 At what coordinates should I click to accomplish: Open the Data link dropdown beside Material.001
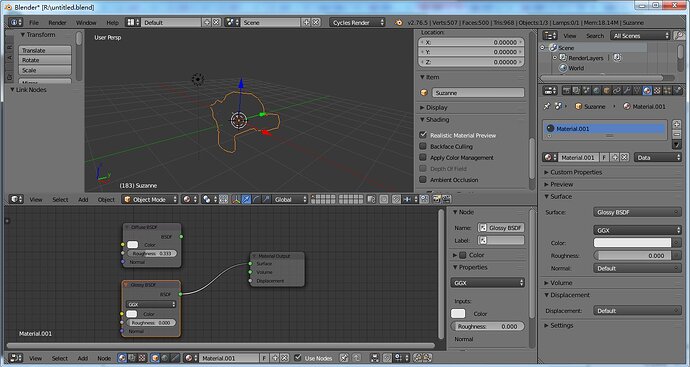click(657, 157)
